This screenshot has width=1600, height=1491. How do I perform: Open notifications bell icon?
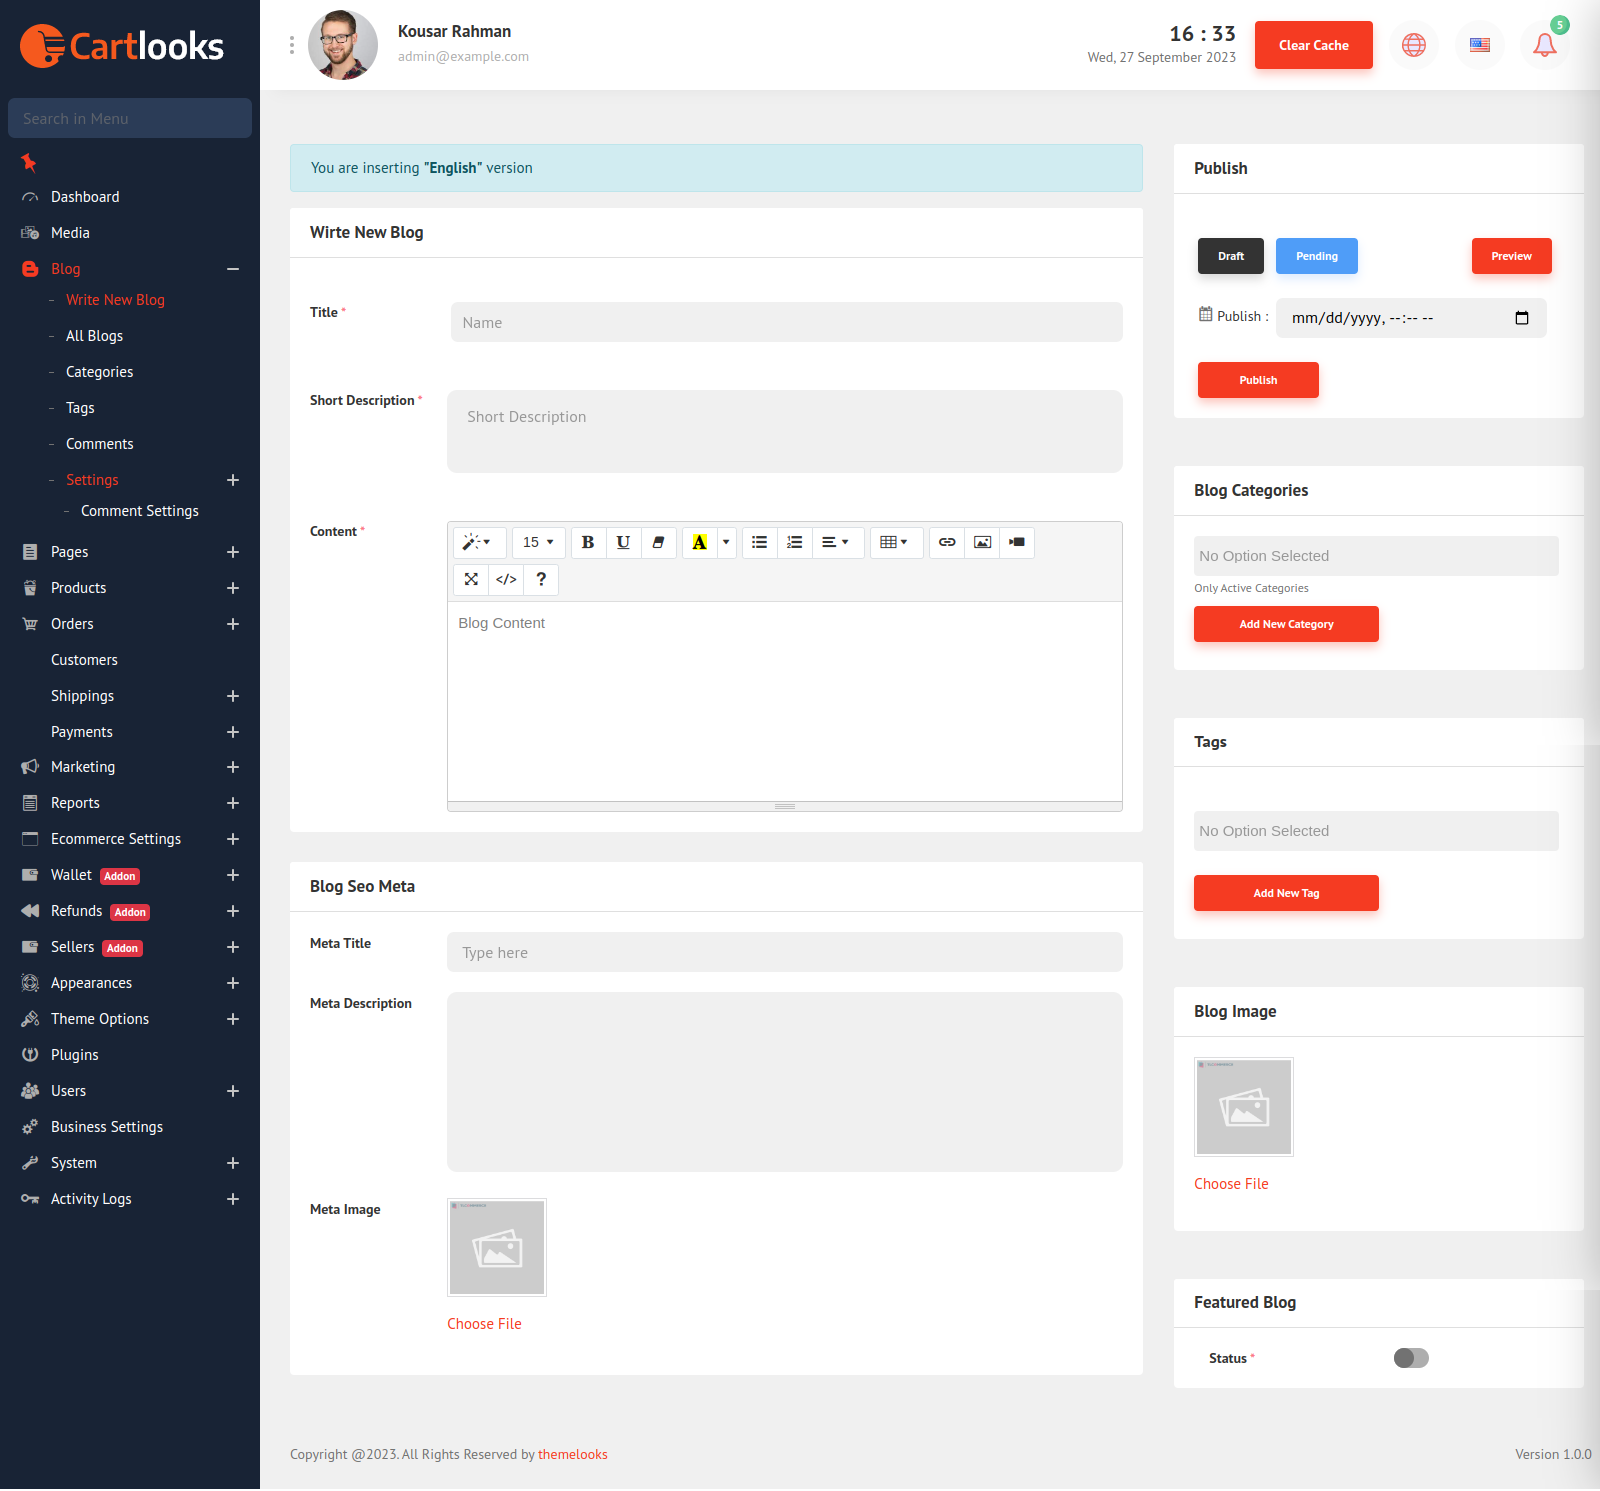(1544, 45)
